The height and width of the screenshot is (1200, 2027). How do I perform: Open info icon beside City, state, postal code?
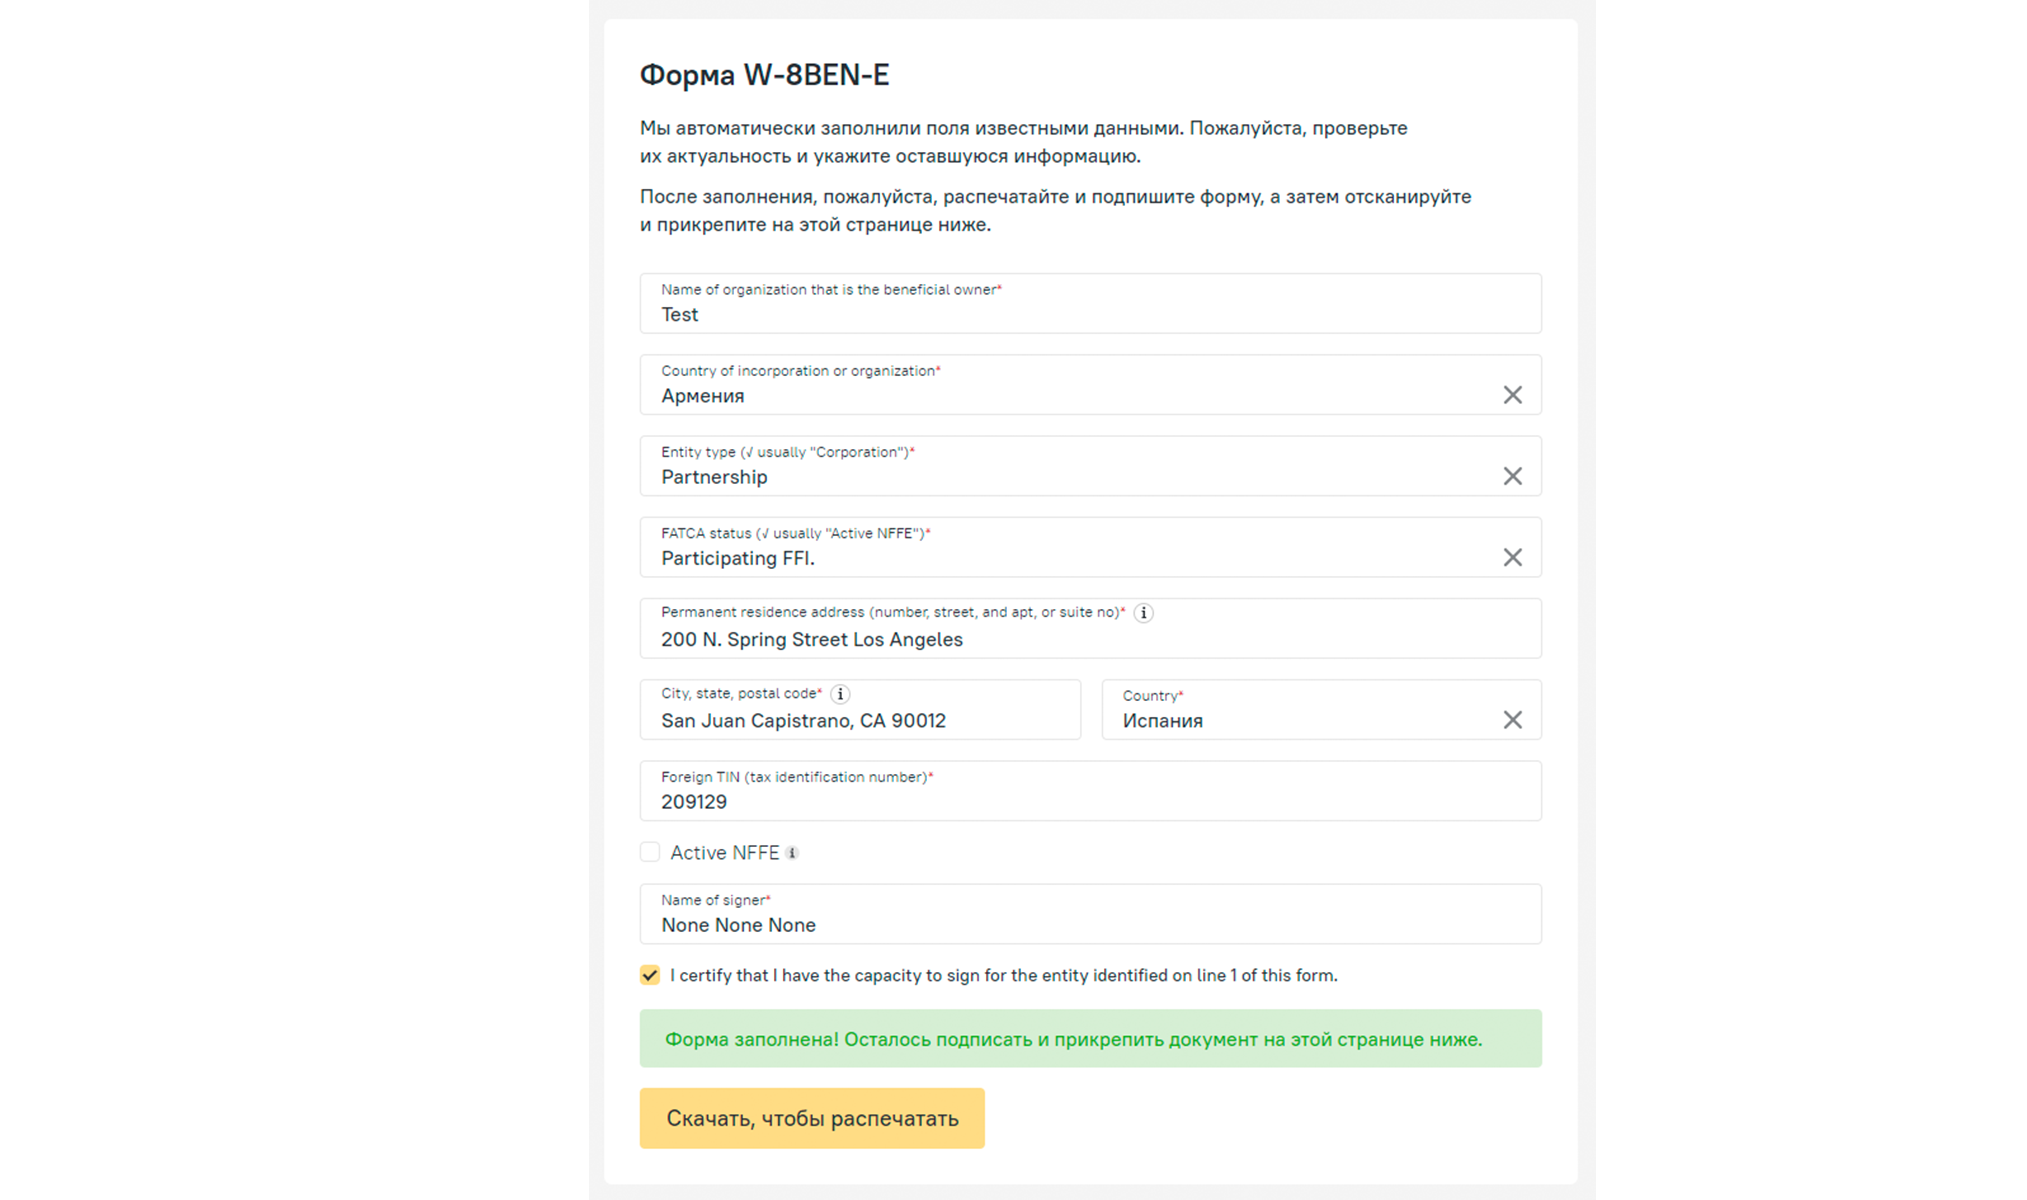tap(840, 694)
